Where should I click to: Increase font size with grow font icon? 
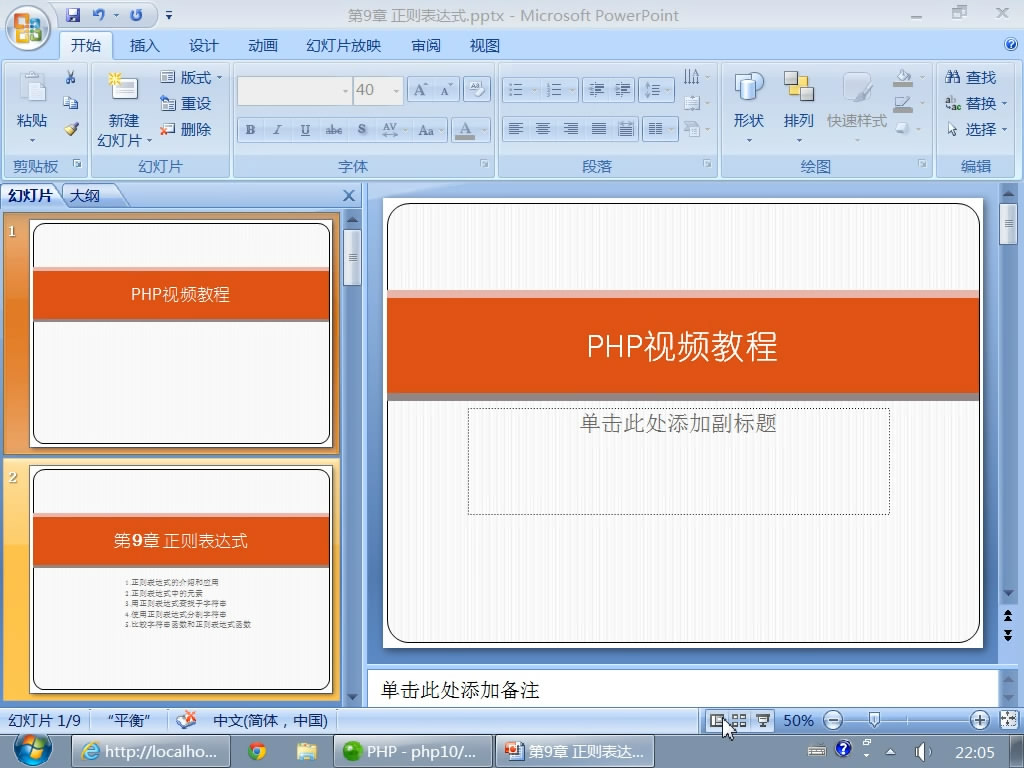coord(420,90)
